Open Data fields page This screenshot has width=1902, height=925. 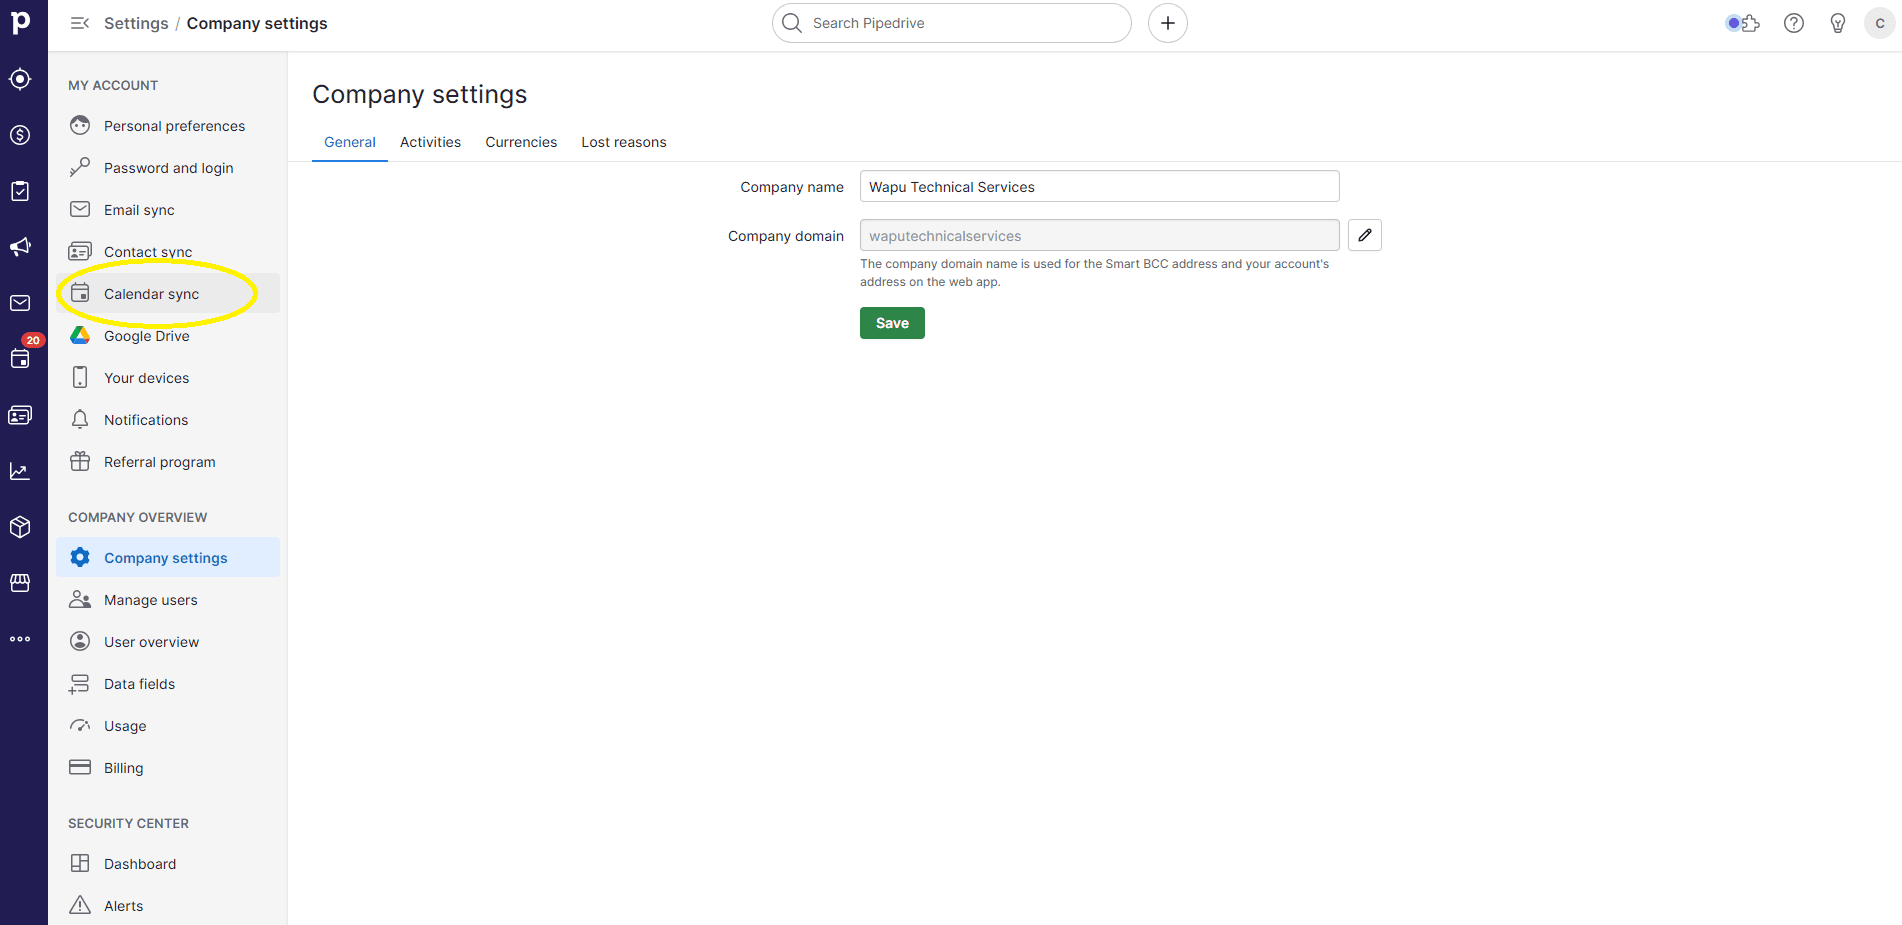pos(168,684)
